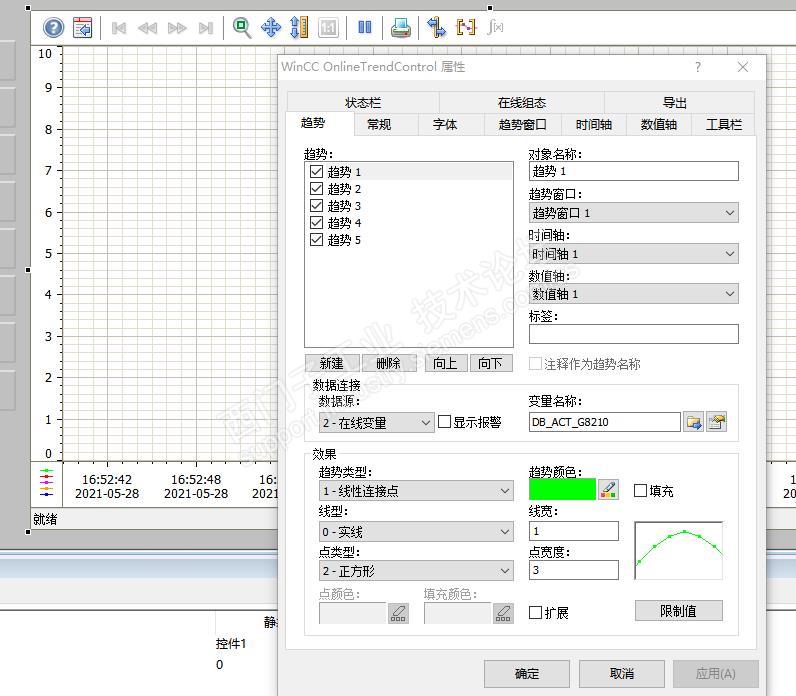Click the 点宽度 point width field
The height and width of the screenshot is (696, 796).
point(574,570)
